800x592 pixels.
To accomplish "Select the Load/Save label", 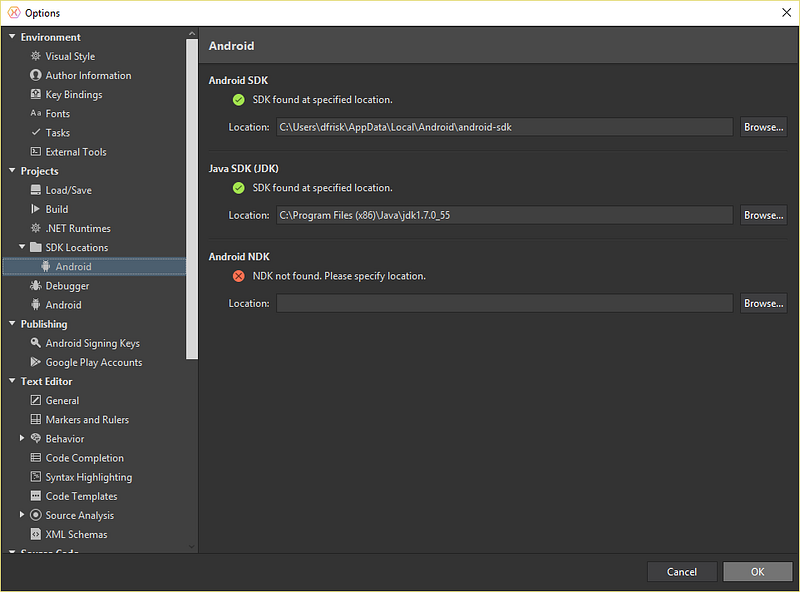I will point(69,190).
